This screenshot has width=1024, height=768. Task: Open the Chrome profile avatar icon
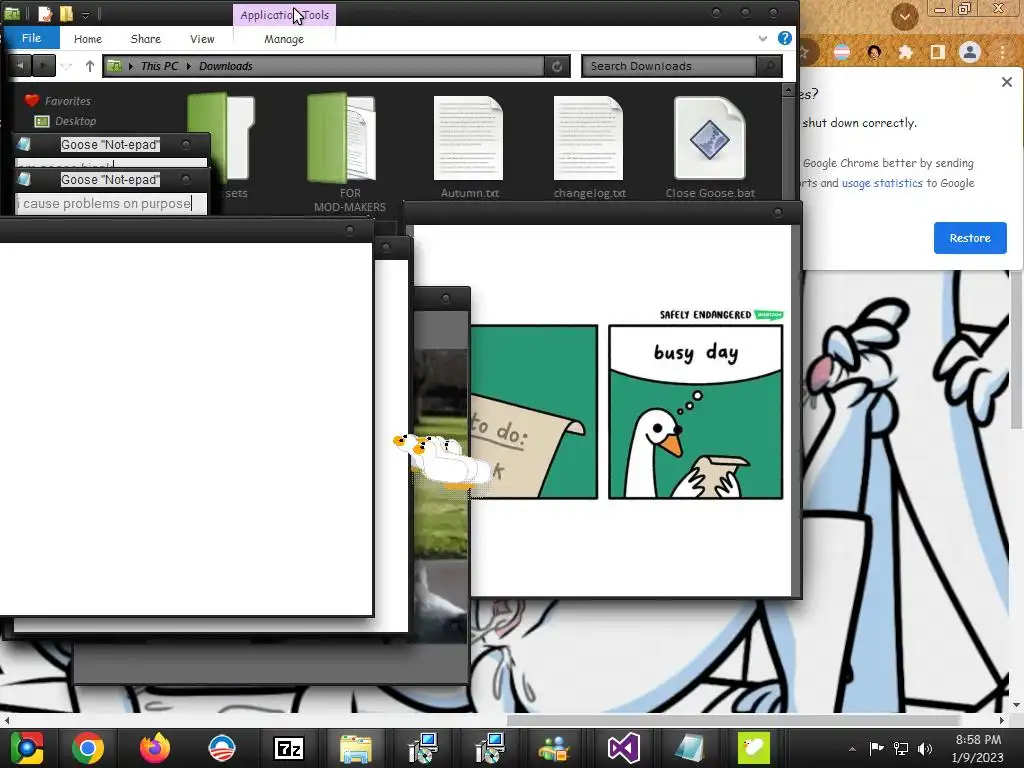point(970,52)
